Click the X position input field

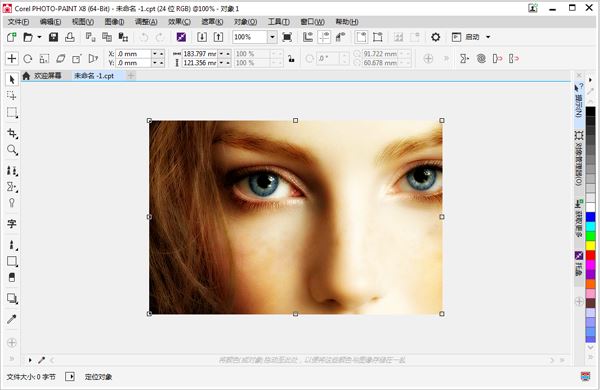click(134, 54)
